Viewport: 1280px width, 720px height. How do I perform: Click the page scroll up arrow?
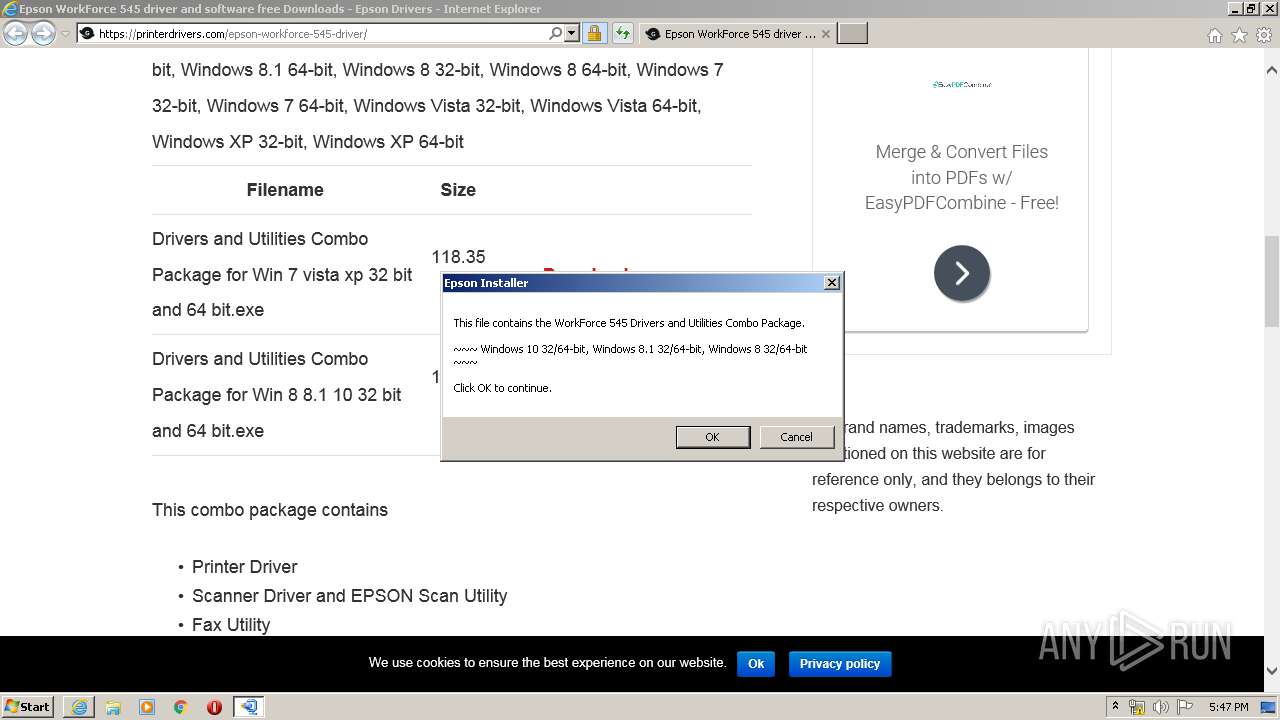click(x=1271, y=71)
